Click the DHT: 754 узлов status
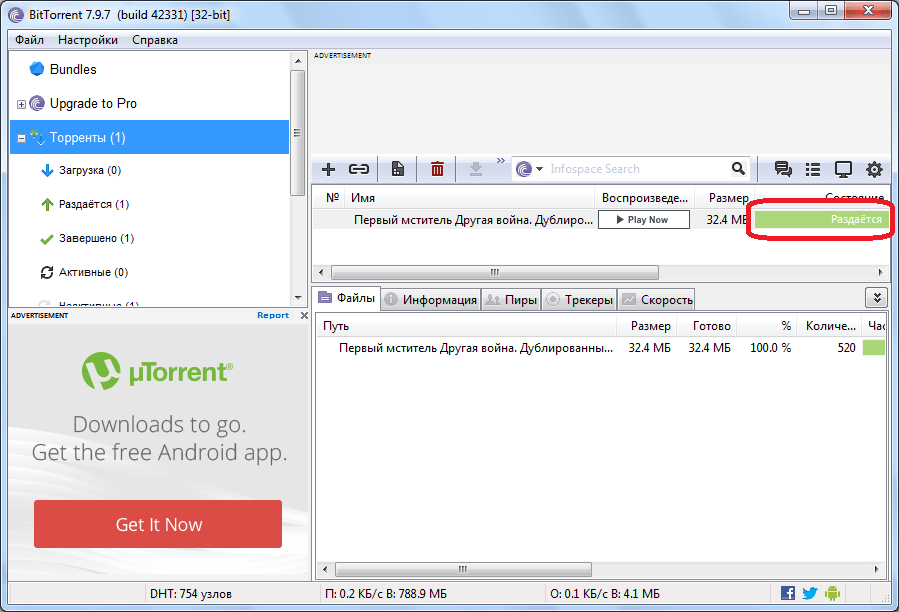The height and width of the screenshot is (612, 899). 191,594
